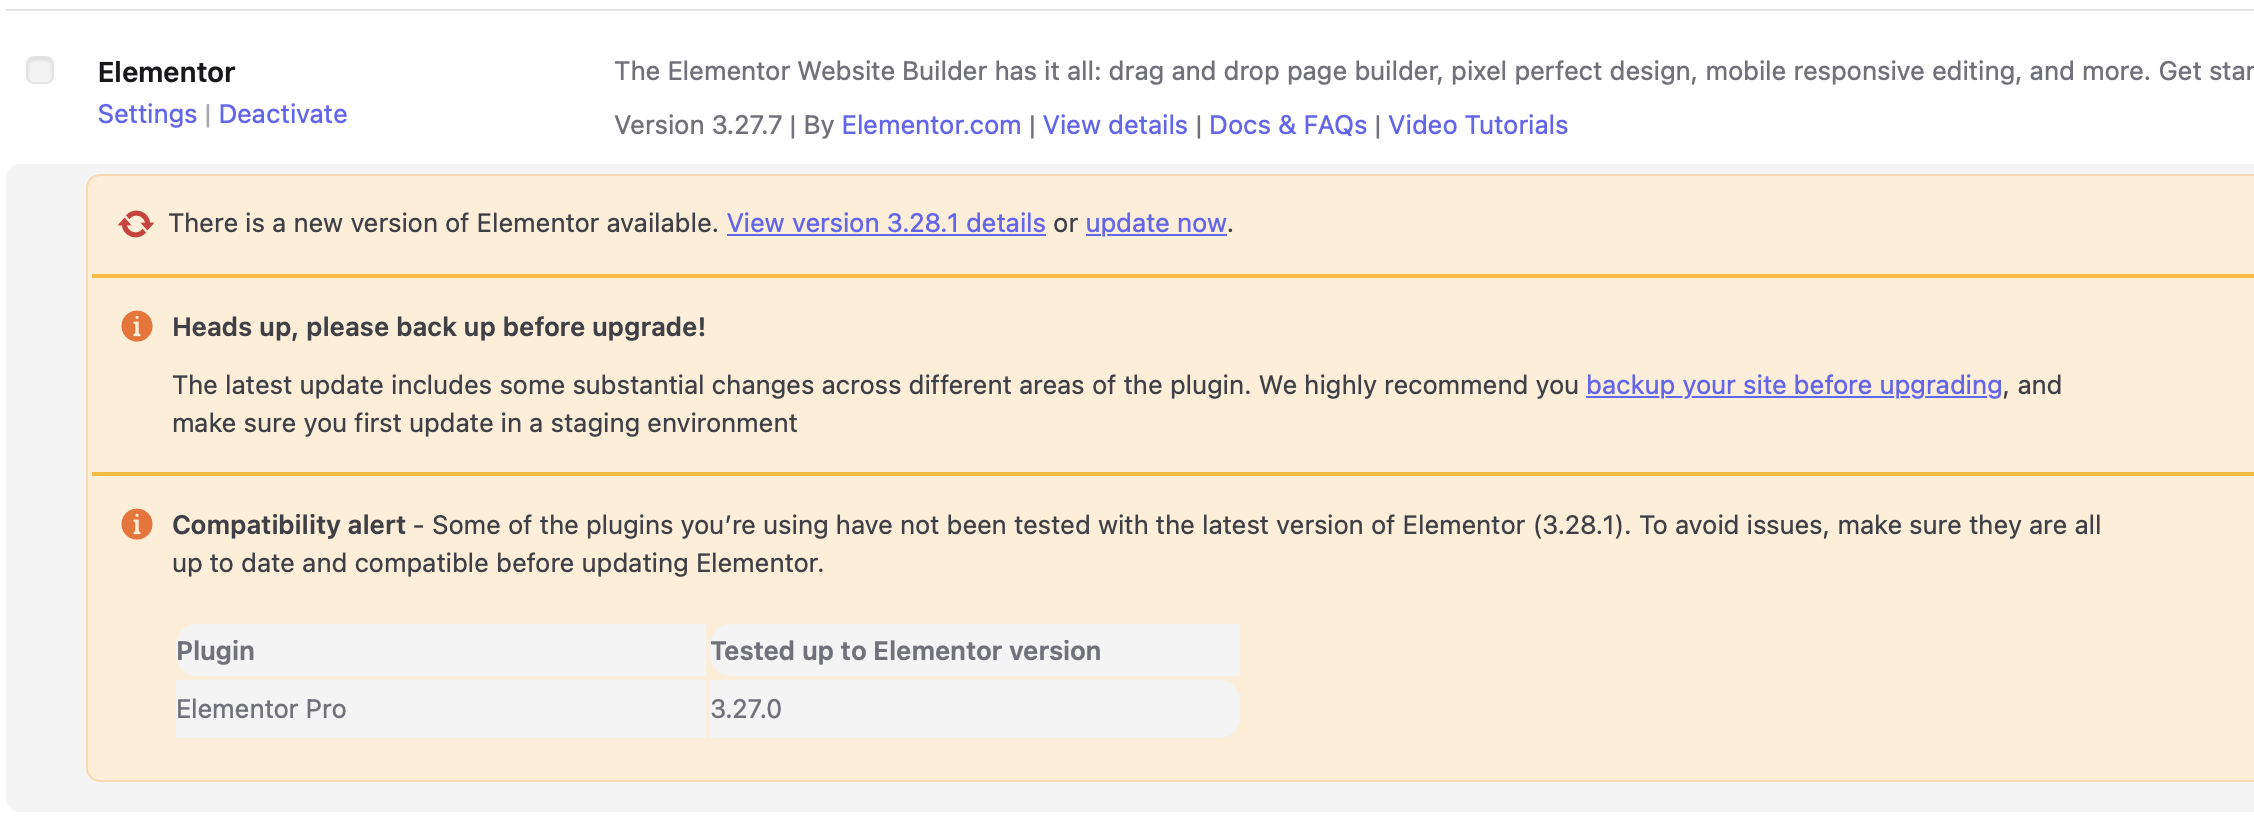Click the Plugin column header
Viewport: 2254px width, 818px height.
[x=440, y=651]
